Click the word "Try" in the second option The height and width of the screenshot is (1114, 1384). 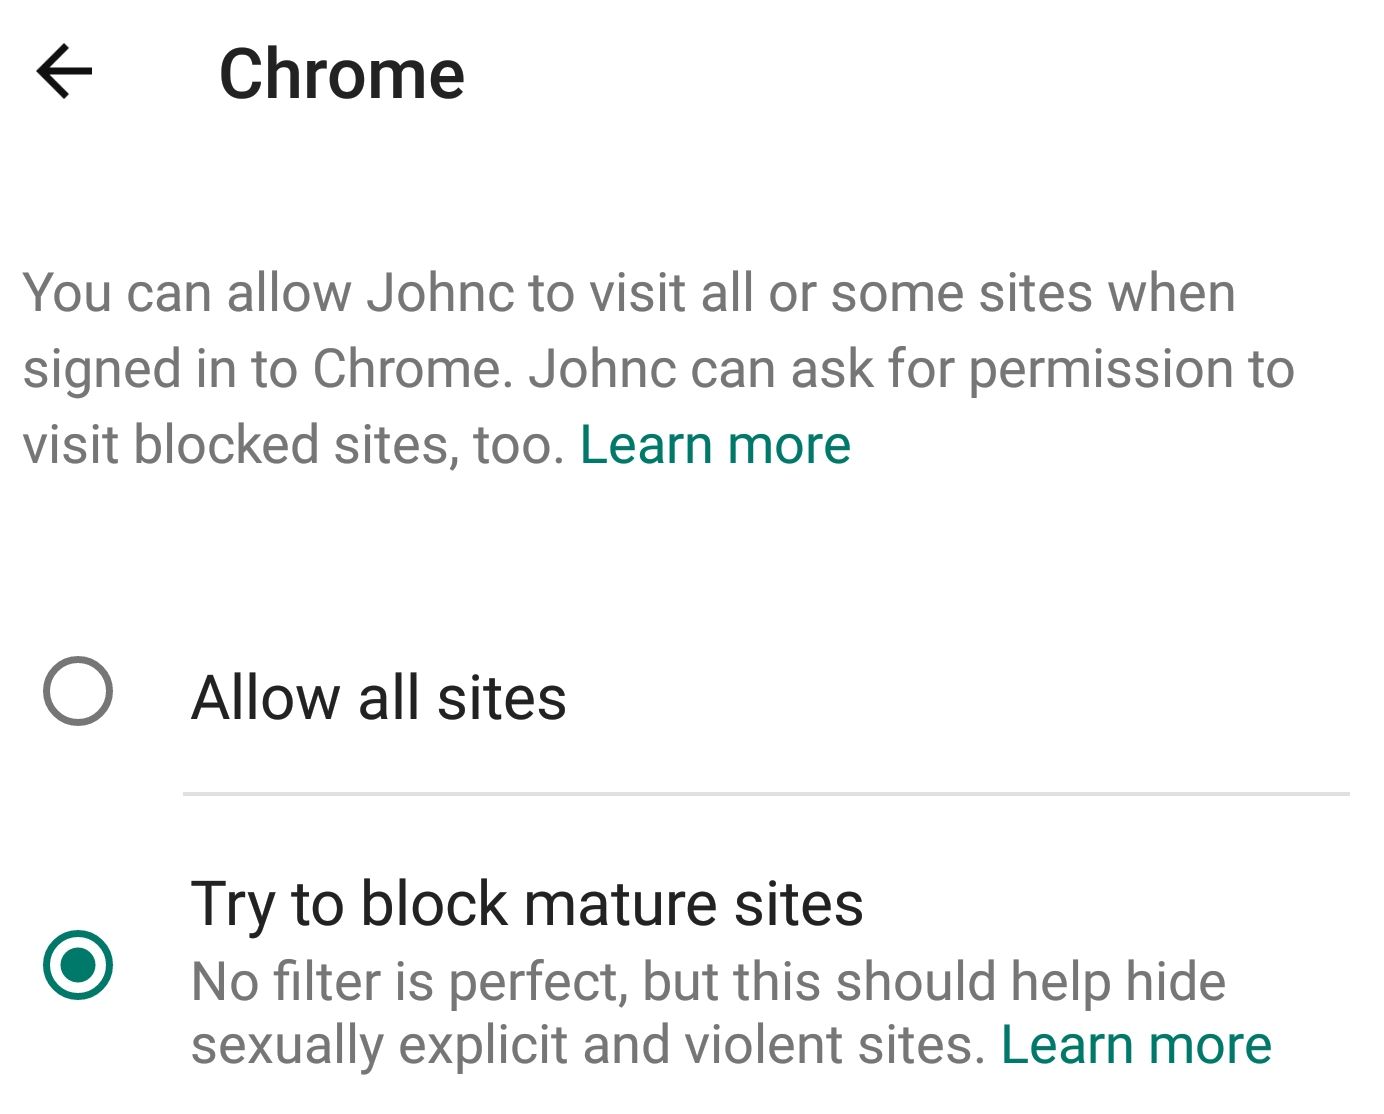(x=231, y=904)
